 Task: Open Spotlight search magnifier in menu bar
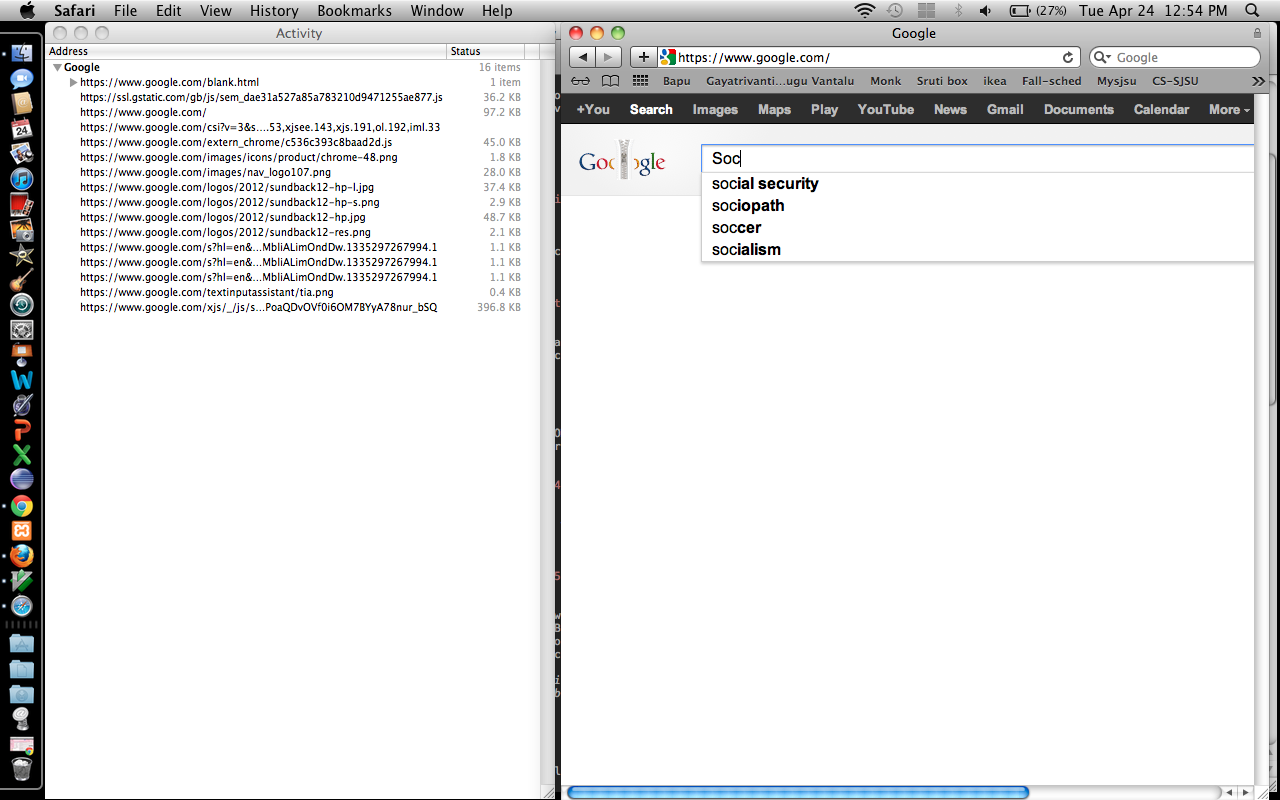1252,10
